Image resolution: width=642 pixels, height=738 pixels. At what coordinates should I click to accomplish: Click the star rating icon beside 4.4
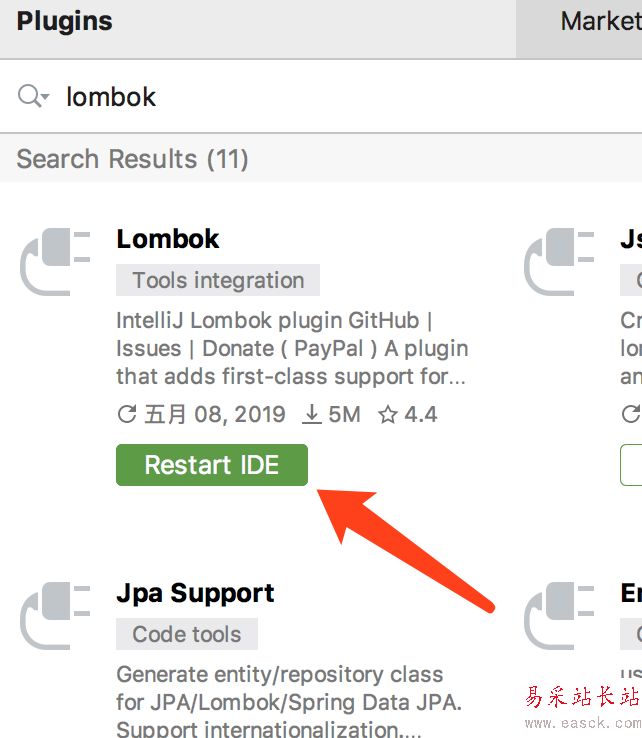[x=388, y=414]
